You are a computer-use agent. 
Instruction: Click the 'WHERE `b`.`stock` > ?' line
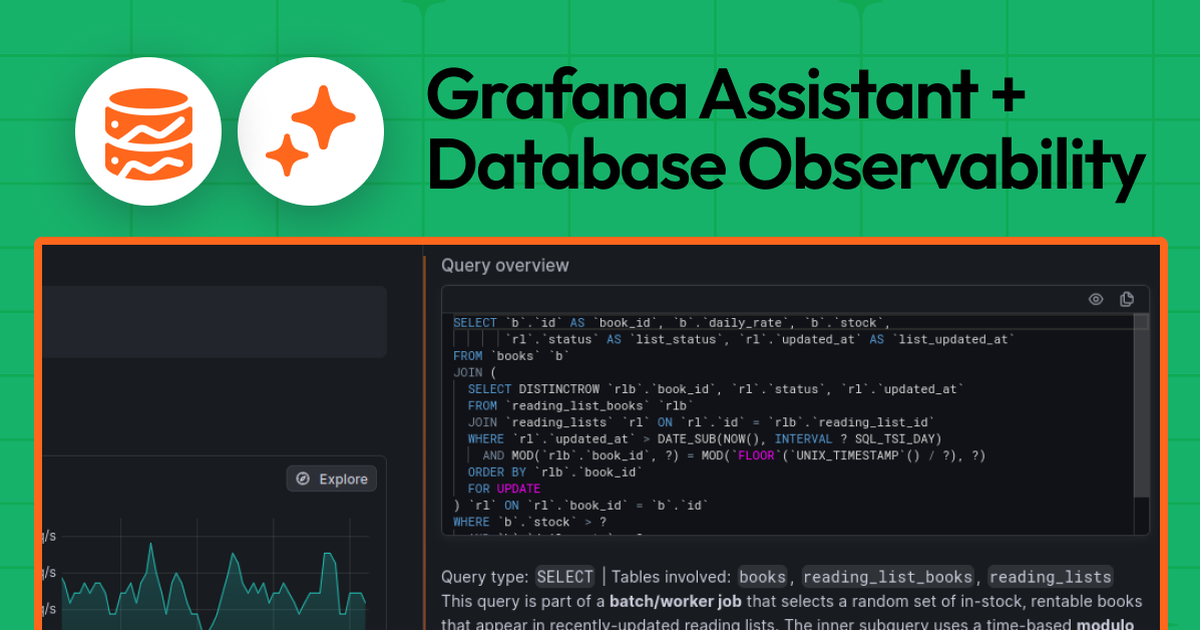(x=530, y=522)
